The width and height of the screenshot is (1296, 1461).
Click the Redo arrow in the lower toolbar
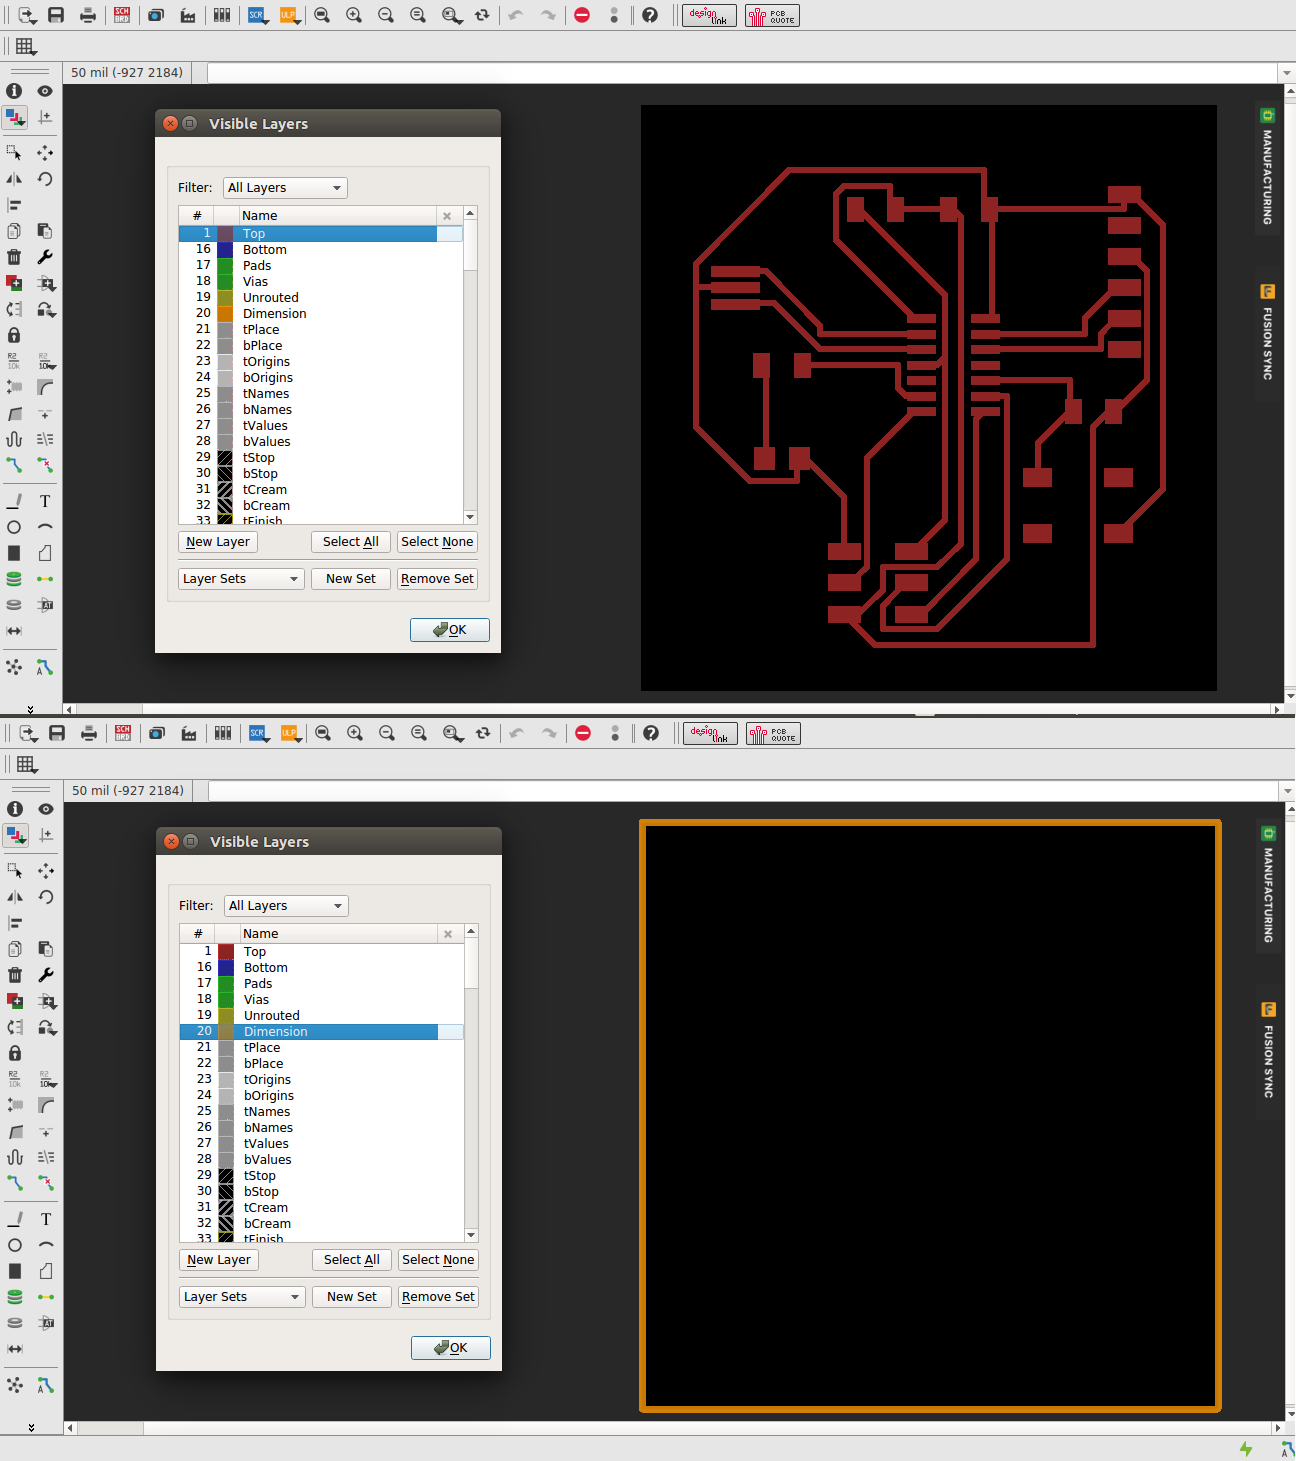tap(549, 733)
